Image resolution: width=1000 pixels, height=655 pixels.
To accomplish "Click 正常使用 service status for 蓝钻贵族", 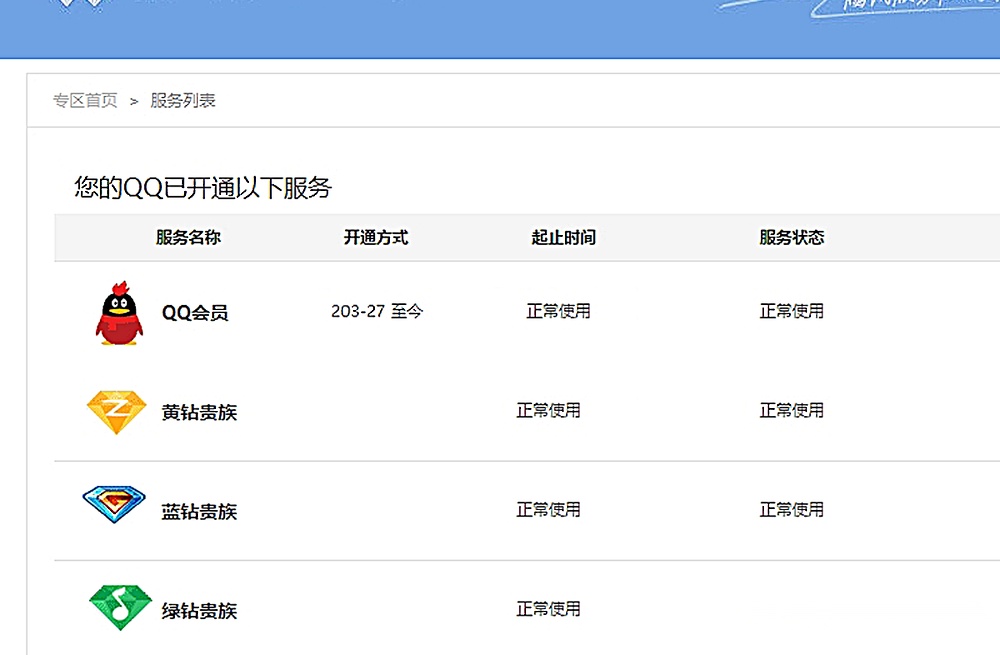I will (791, 510).
